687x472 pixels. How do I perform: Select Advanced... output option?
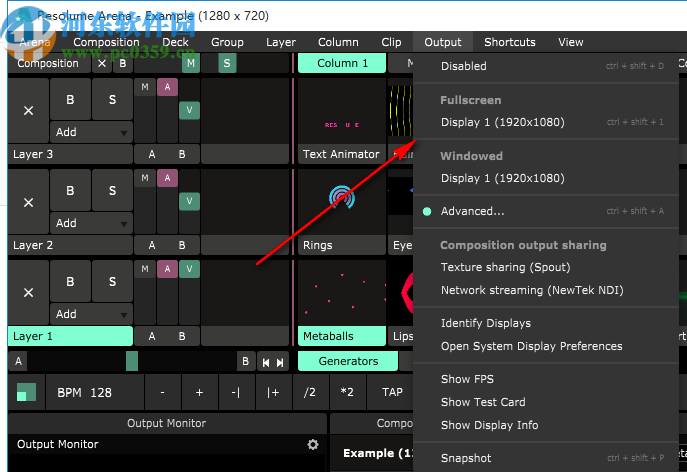click(546, 211)
